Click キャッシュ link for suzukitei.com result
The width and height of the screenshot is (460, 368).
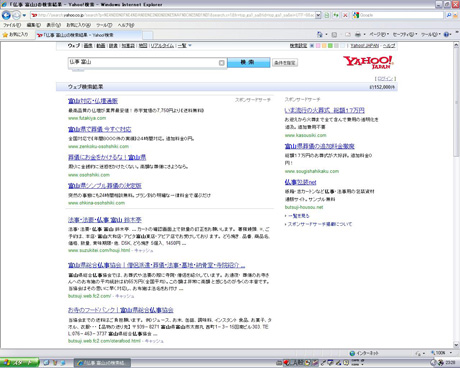[x=144, y=250]
